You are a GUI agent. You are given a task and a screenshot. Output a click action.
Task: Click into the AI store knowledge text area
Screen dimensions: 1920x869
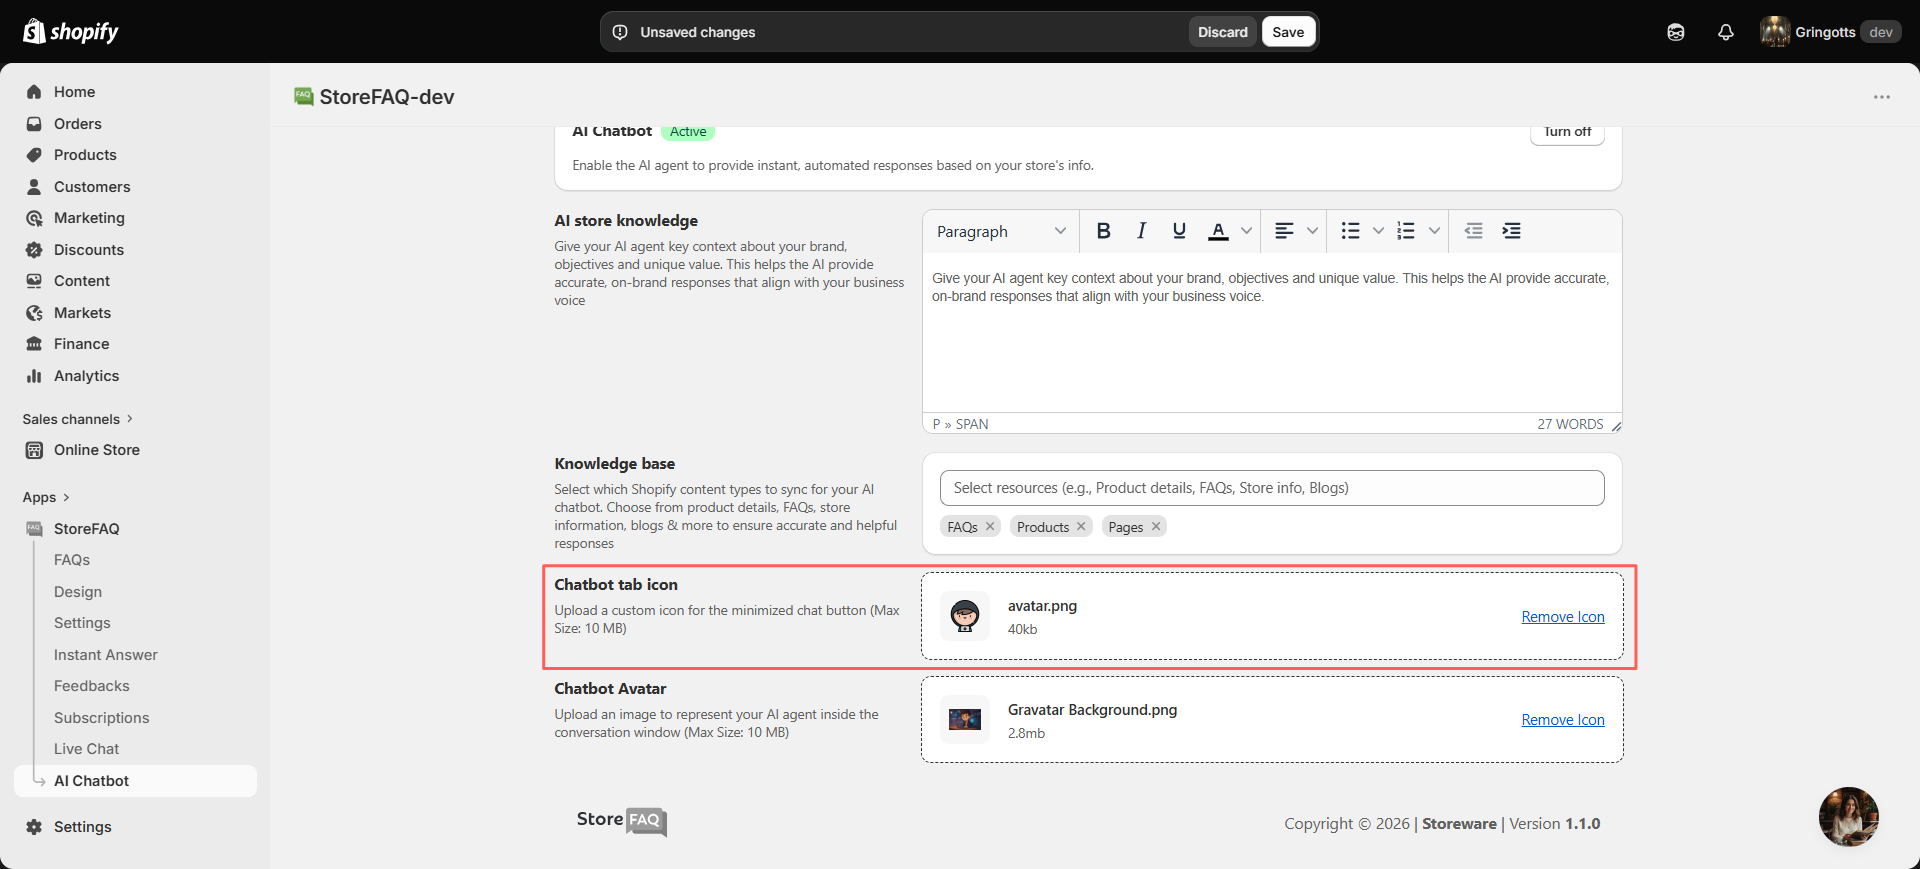tap(1272, 333)
